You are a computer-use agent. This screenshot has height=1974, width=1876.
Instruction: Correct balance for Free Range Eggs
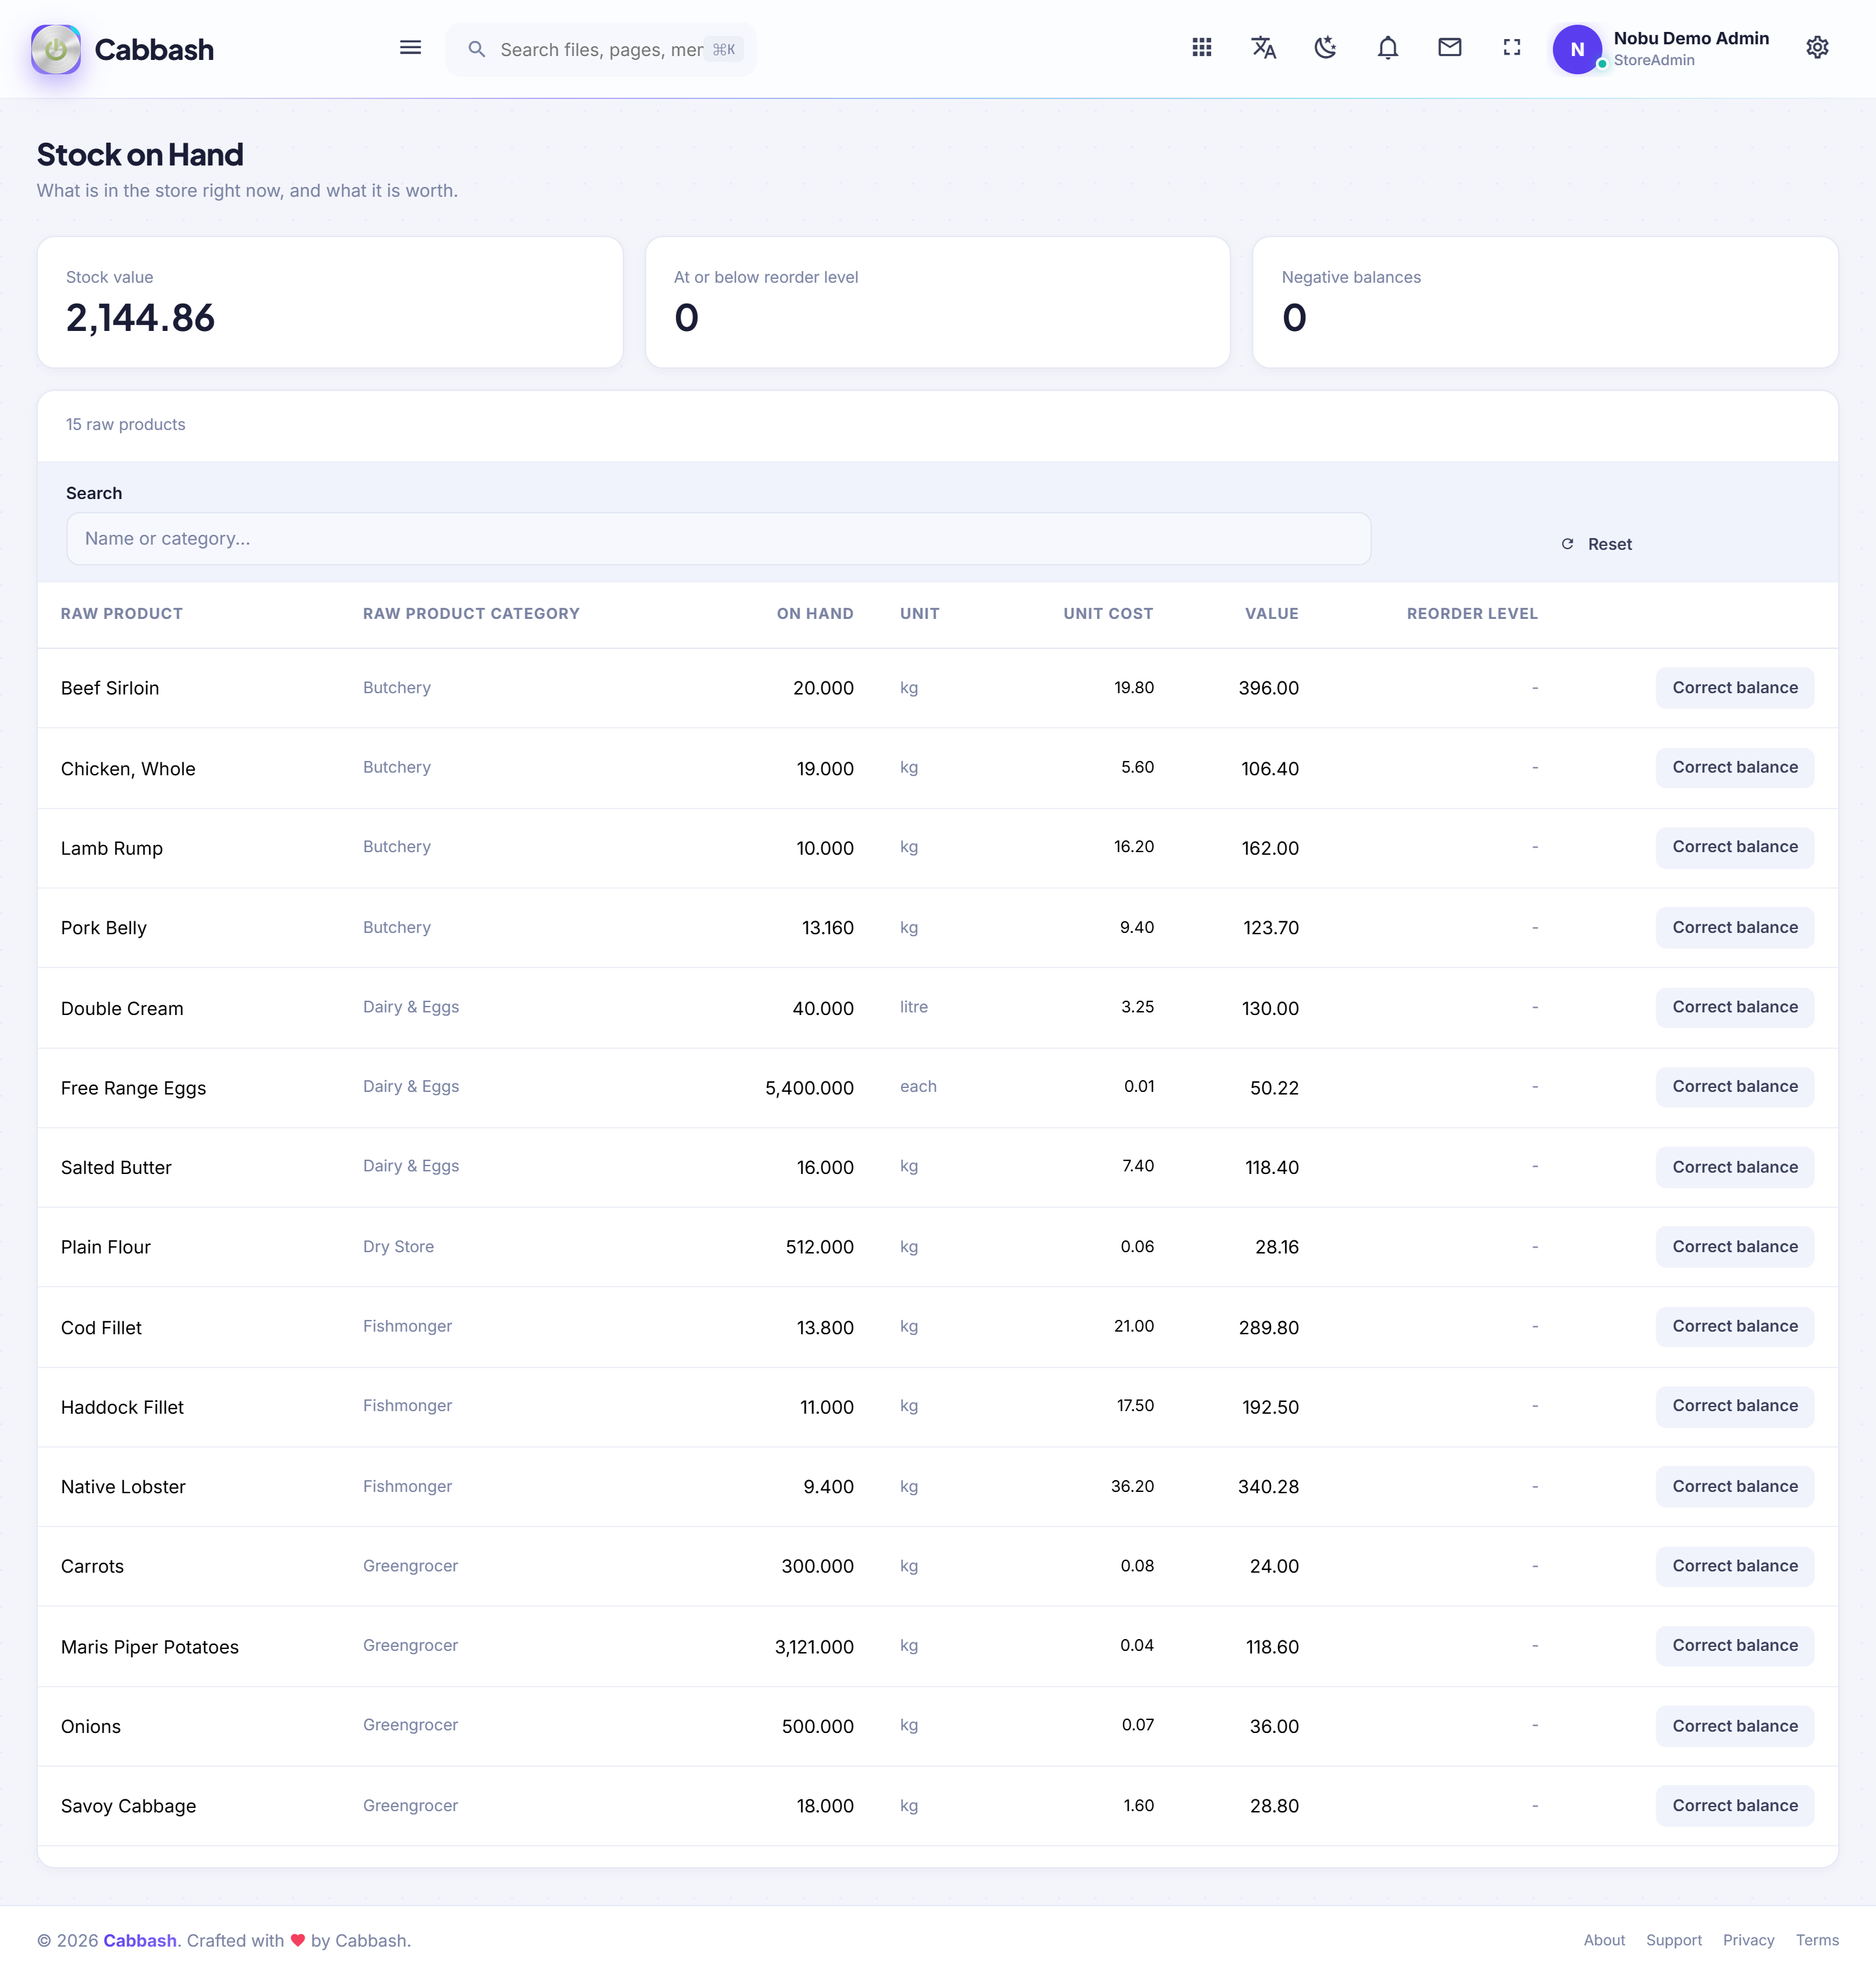[1734, 1087]
